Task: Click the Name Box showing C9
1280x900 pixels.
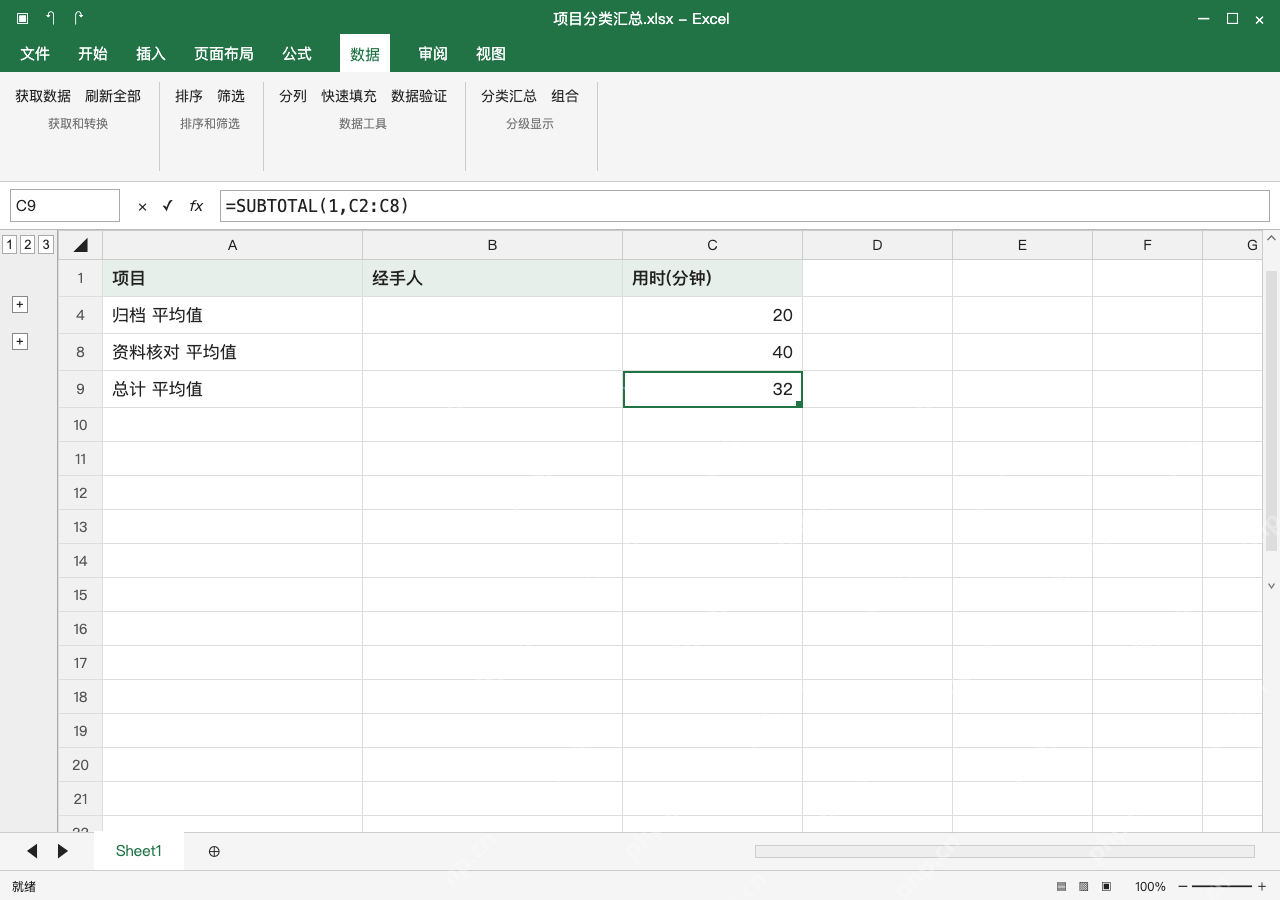Action: (x=65, y=206)
